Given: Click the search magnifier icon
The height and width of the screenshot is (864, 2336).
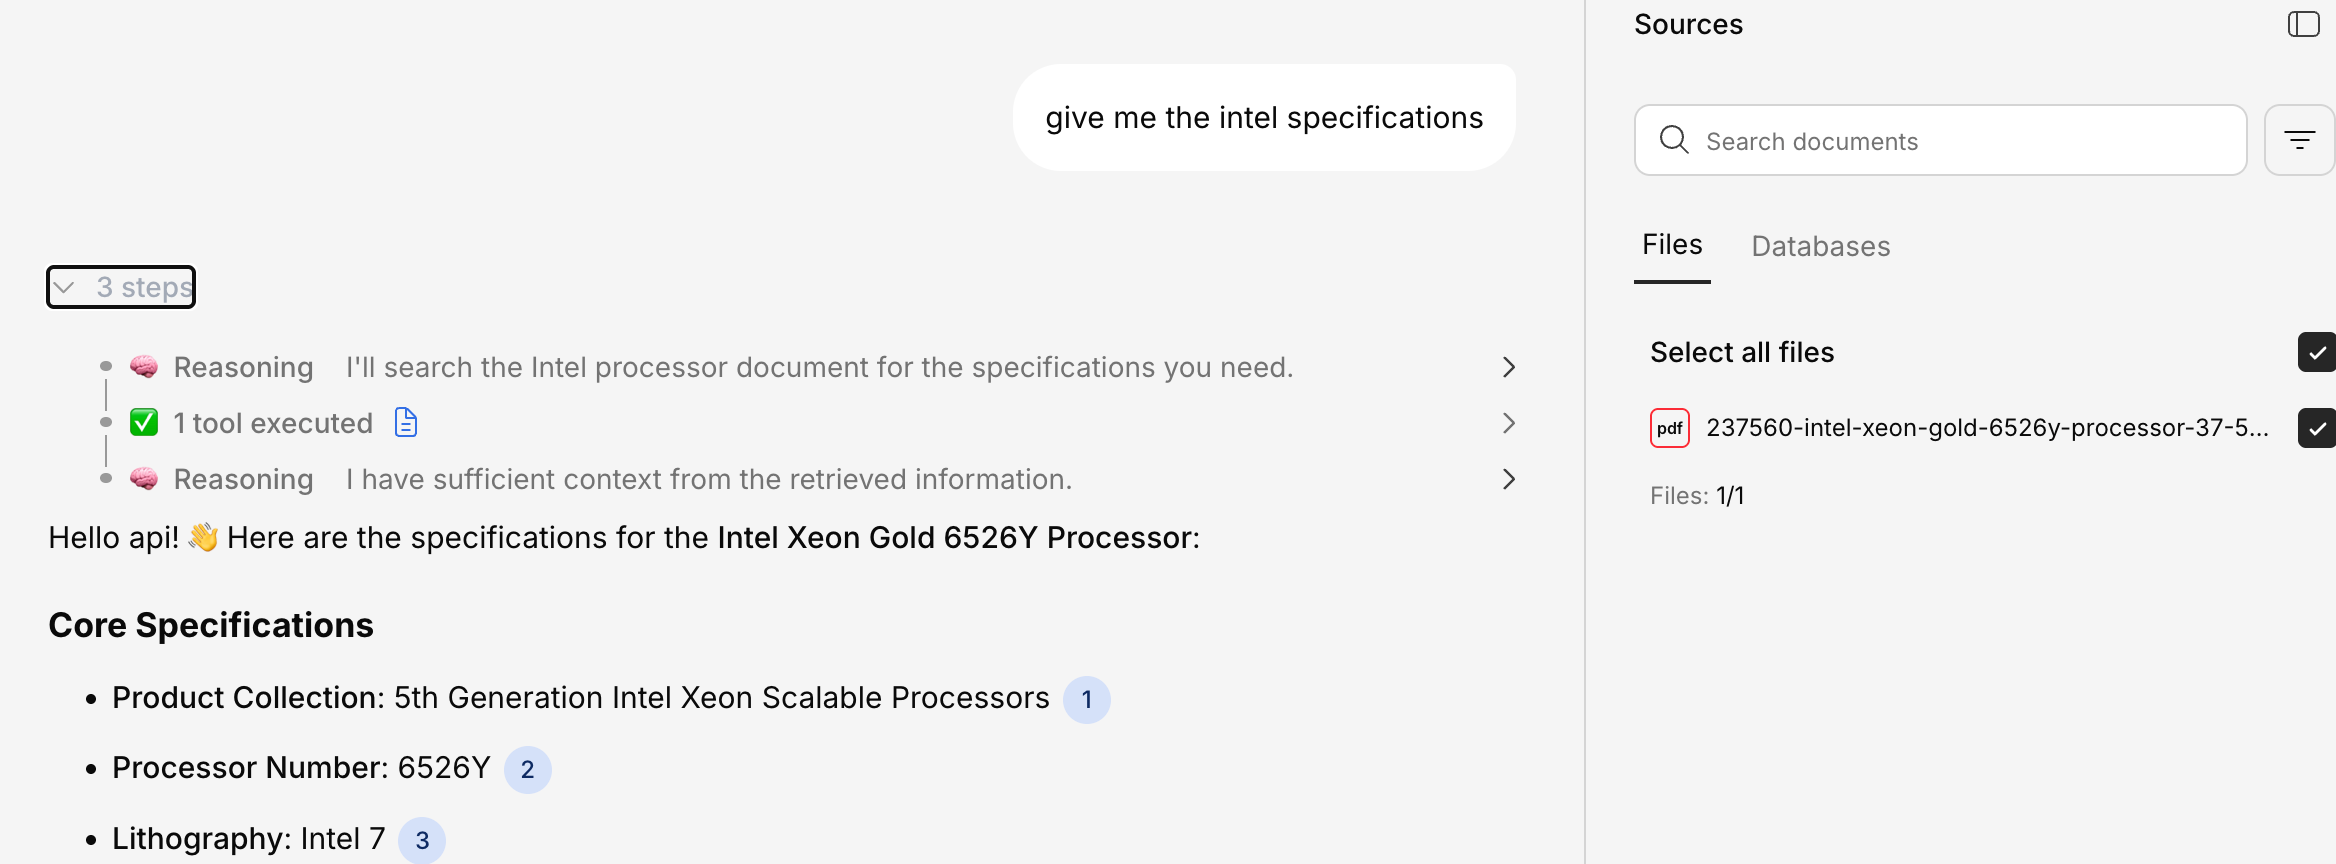Looking at the screenshot, I should [x=1673, y=140].
